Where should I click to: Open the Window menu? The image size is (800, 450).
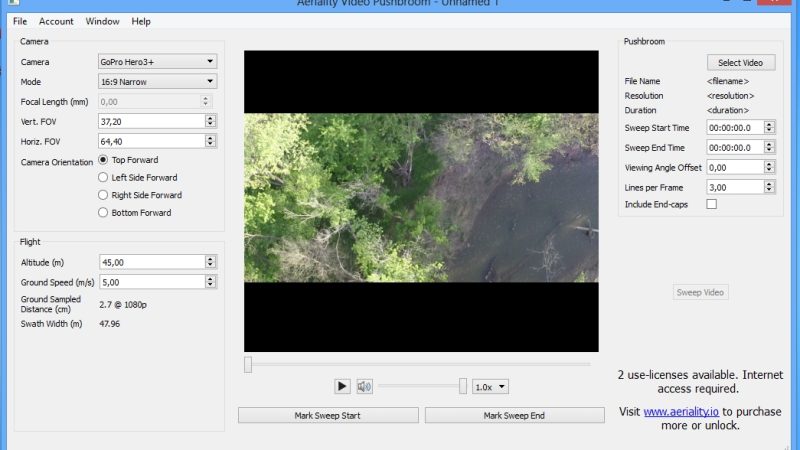102,21
